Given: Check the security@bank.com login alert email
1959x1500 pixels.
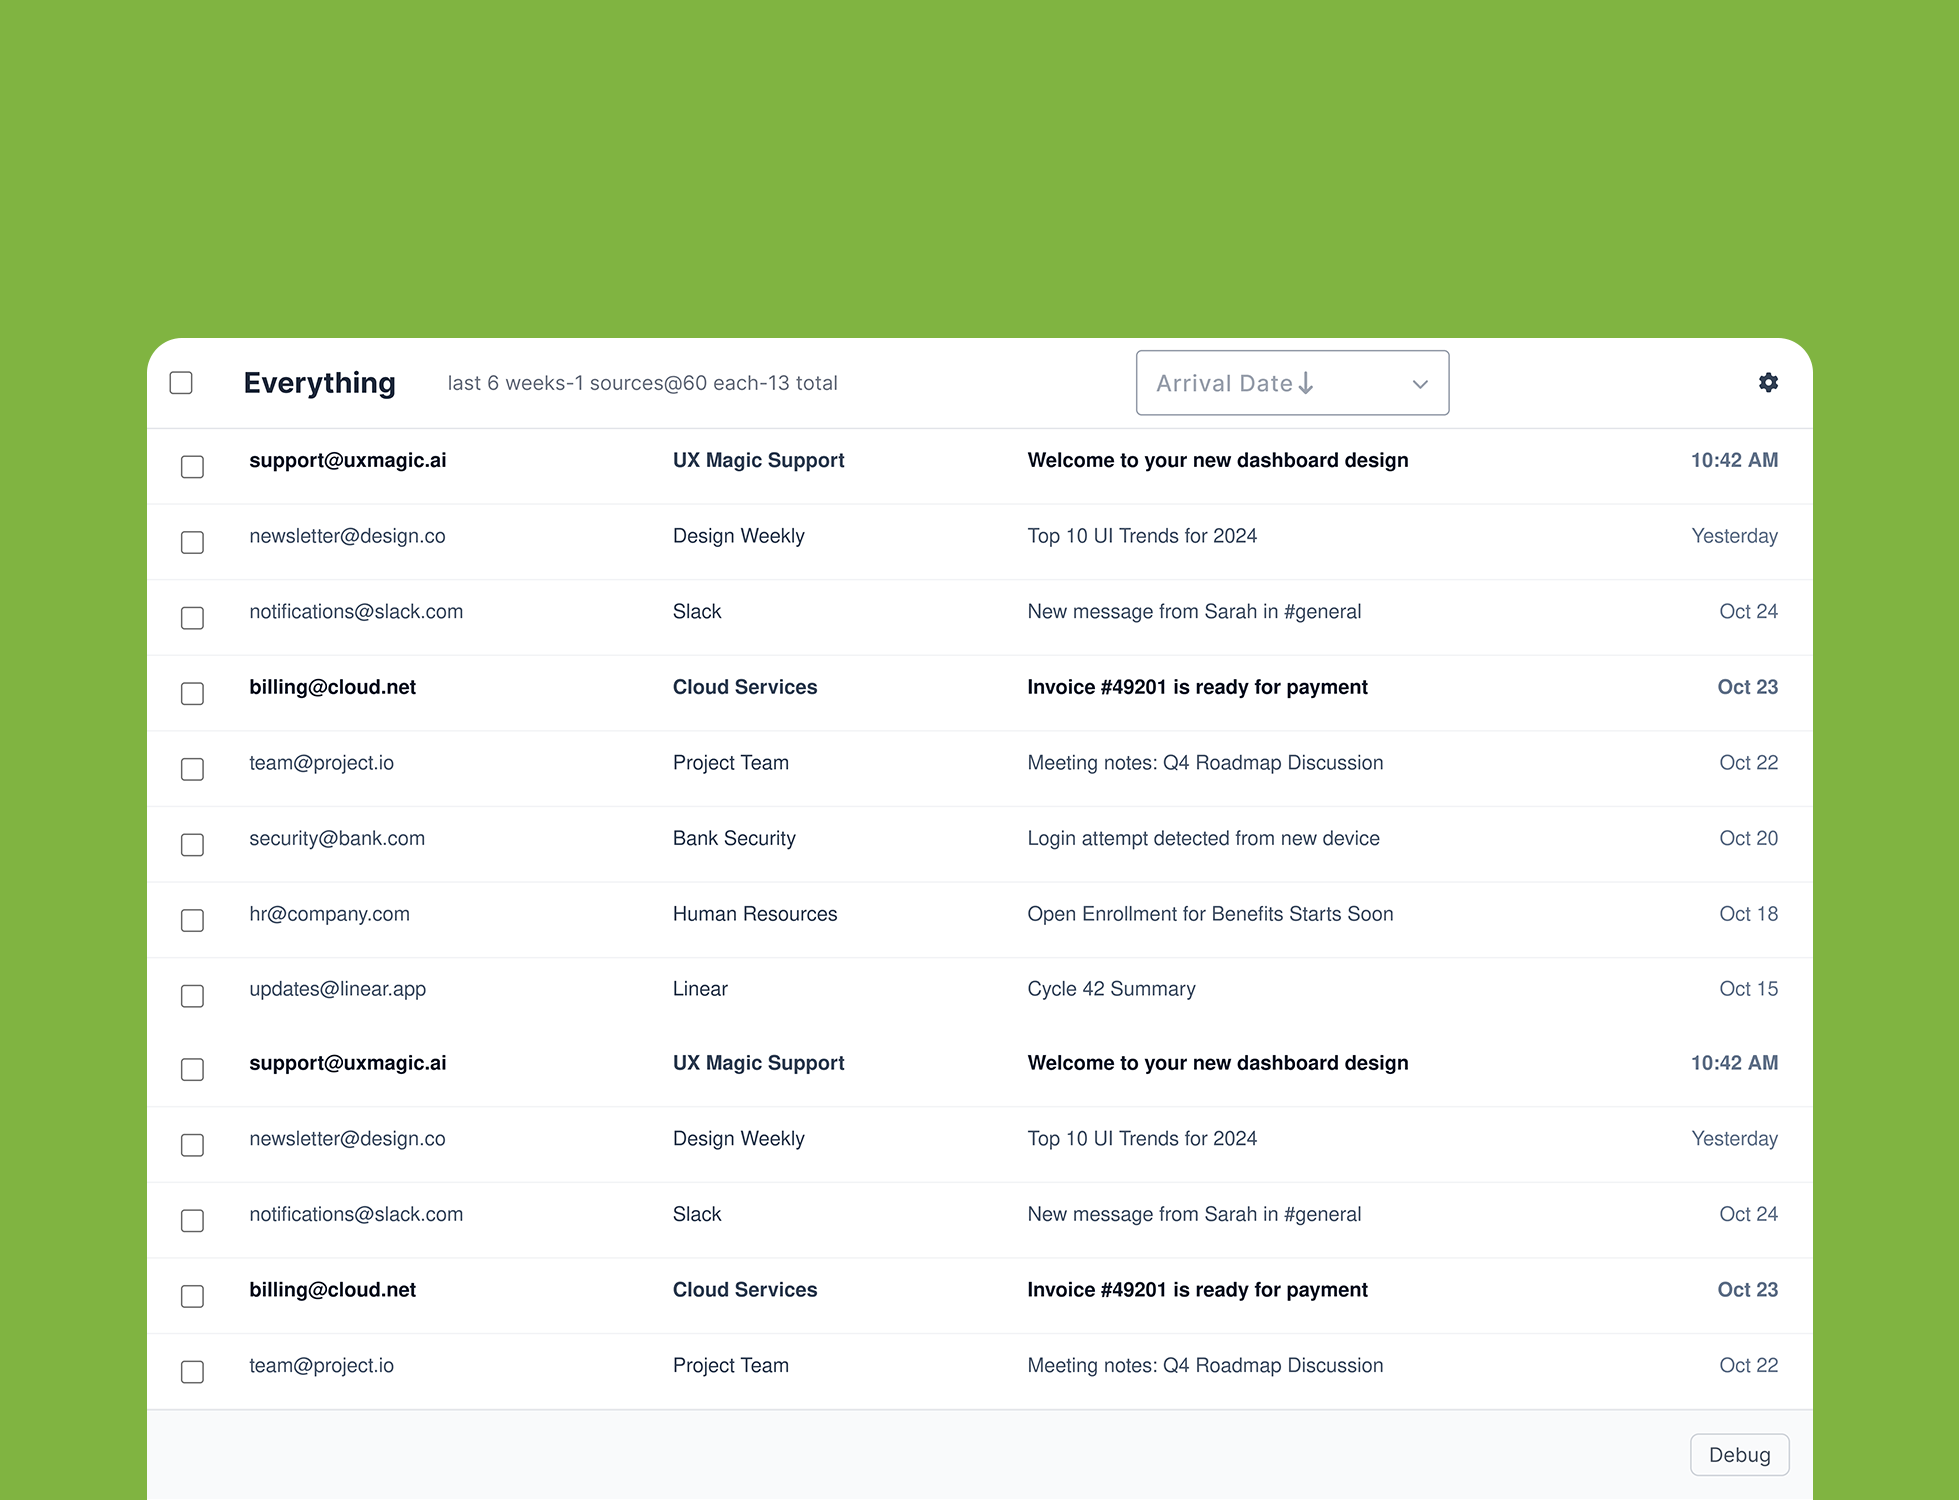Looking at the screenshot, I should 192,845.
